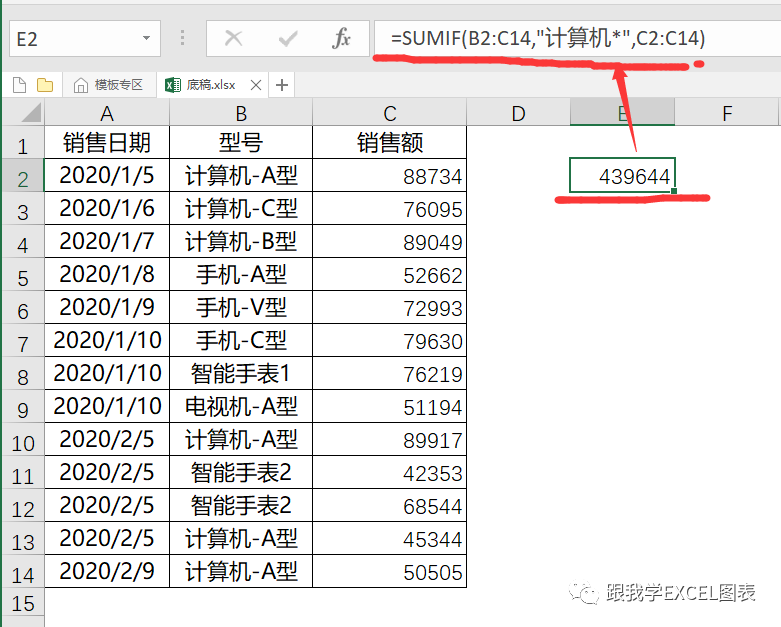Screen dimensions: 781x627
Task: Click sales value 42353
Action: 390,472
